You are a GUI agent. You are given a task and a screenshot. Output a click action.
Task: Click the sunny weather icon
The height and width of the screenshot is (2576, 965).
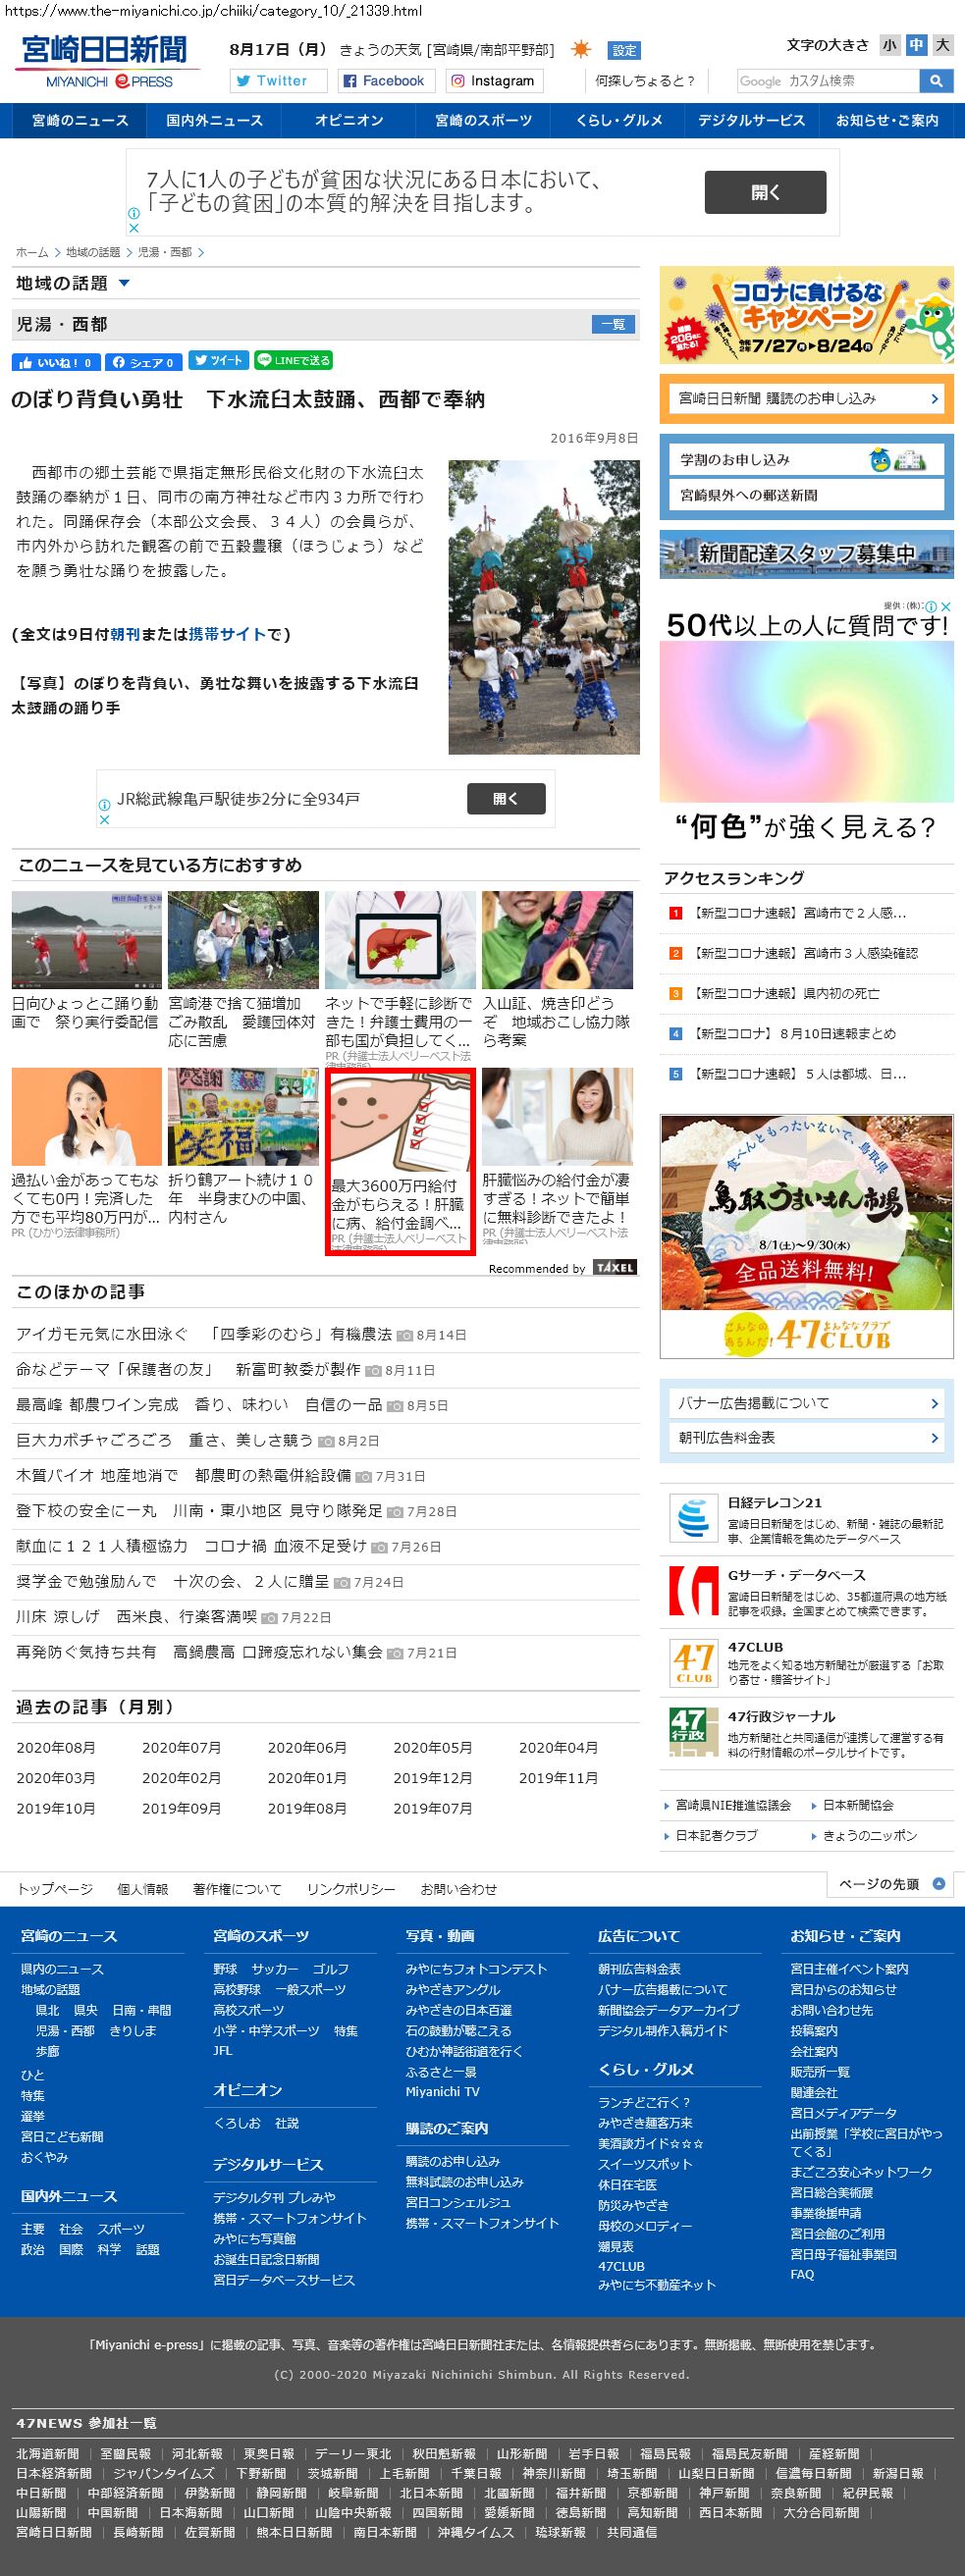(x=580, y=50)
